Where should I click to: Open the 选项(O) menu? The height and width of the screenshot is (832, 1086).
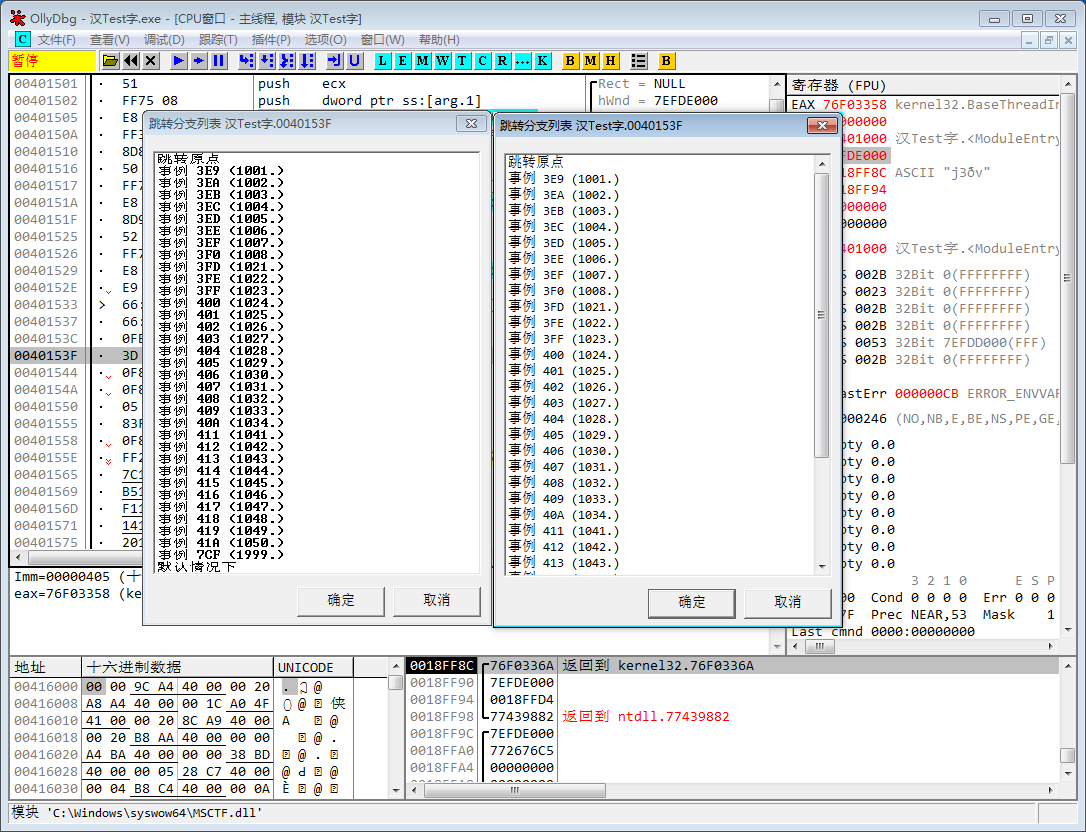326,40
